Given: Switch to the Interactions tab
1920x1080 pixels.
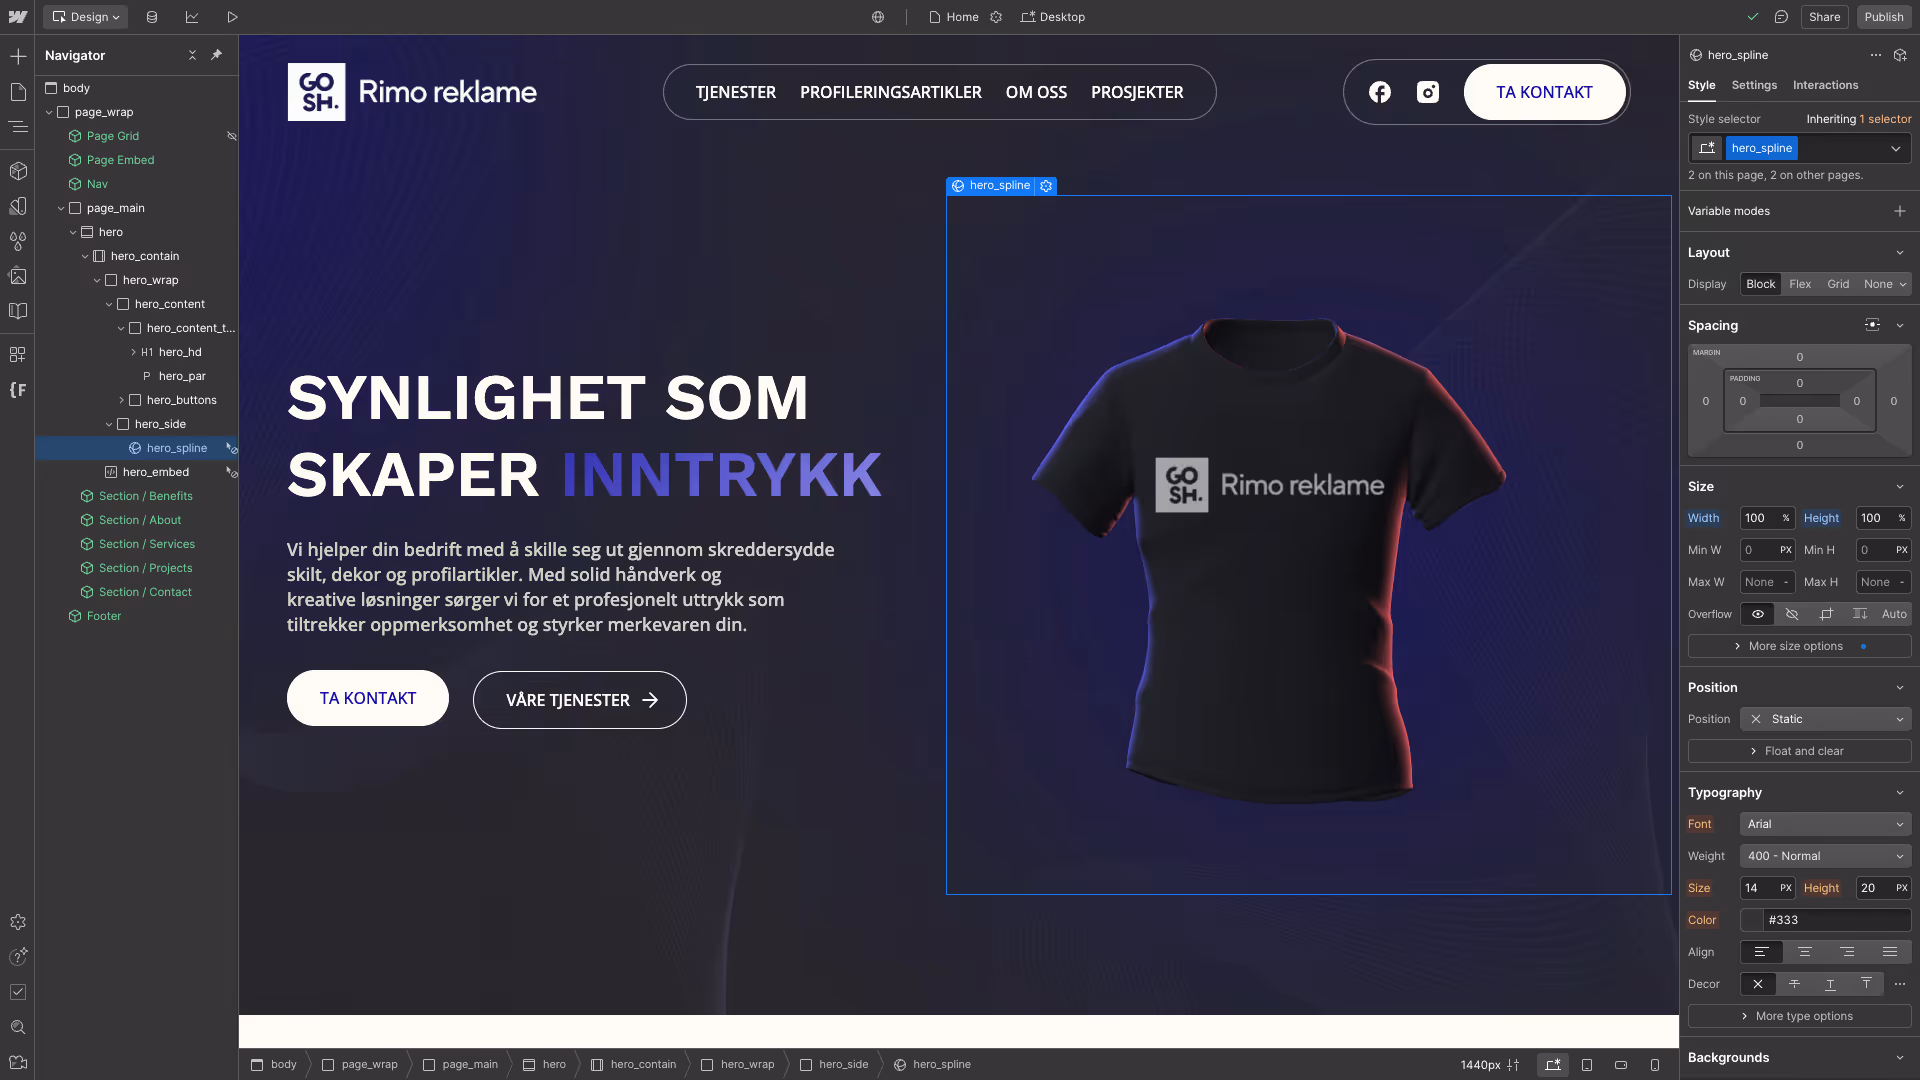Looking at the screenshot, I should [x=1825, y=85].
